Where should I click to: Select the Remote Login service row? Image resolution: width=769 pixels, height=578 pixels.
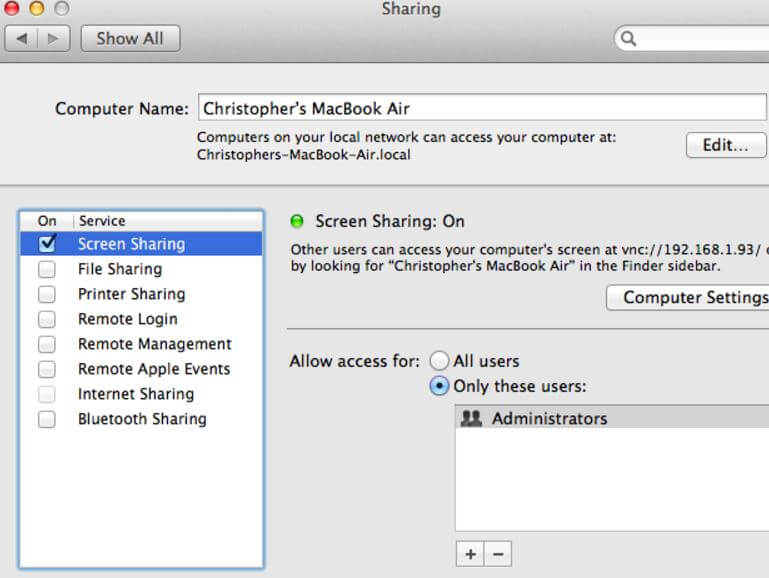tap(141, 319)
